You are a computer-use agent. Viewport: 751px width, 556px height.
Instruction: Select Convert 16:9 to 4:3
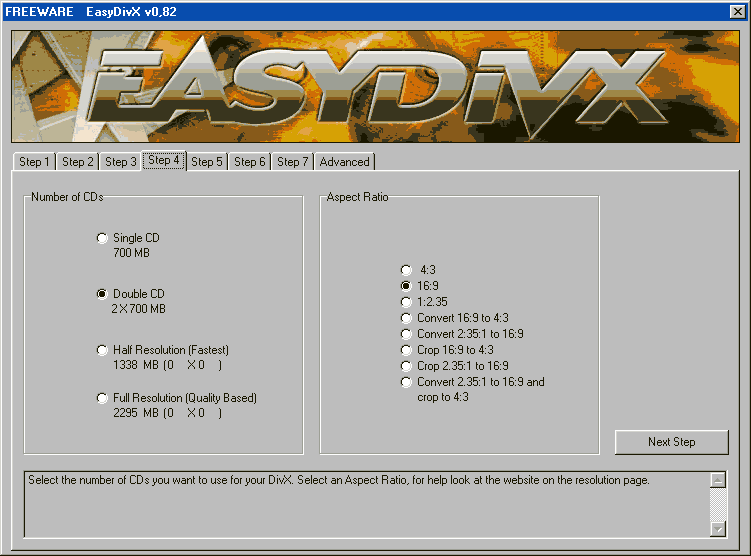click(x=406, y=318)
